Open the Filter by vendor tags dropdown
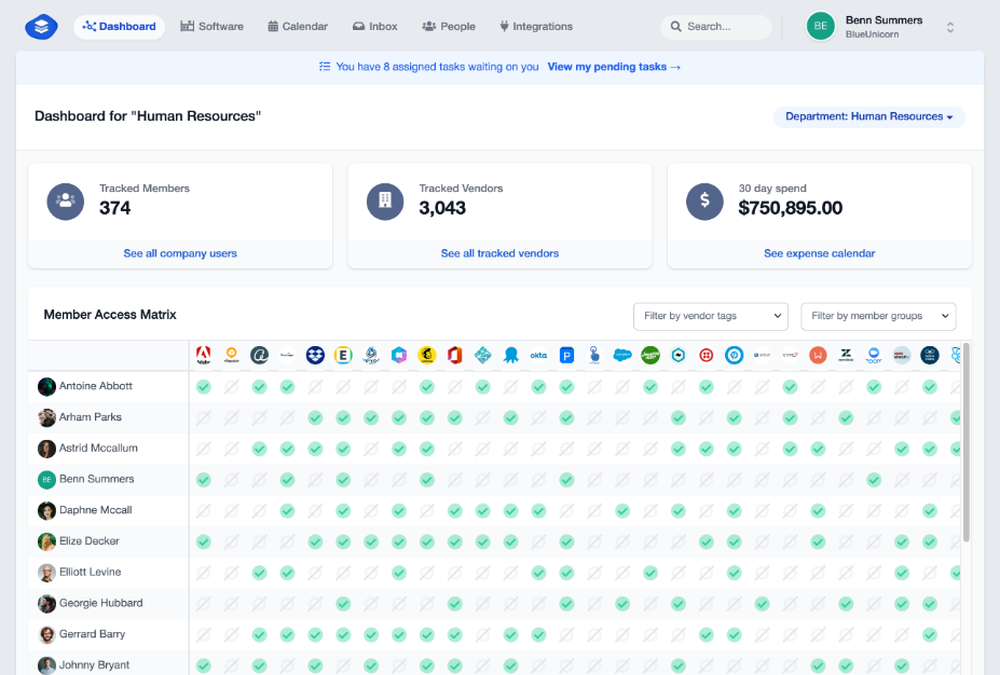This screenshot has width=1000, height=675. (710, 316)
